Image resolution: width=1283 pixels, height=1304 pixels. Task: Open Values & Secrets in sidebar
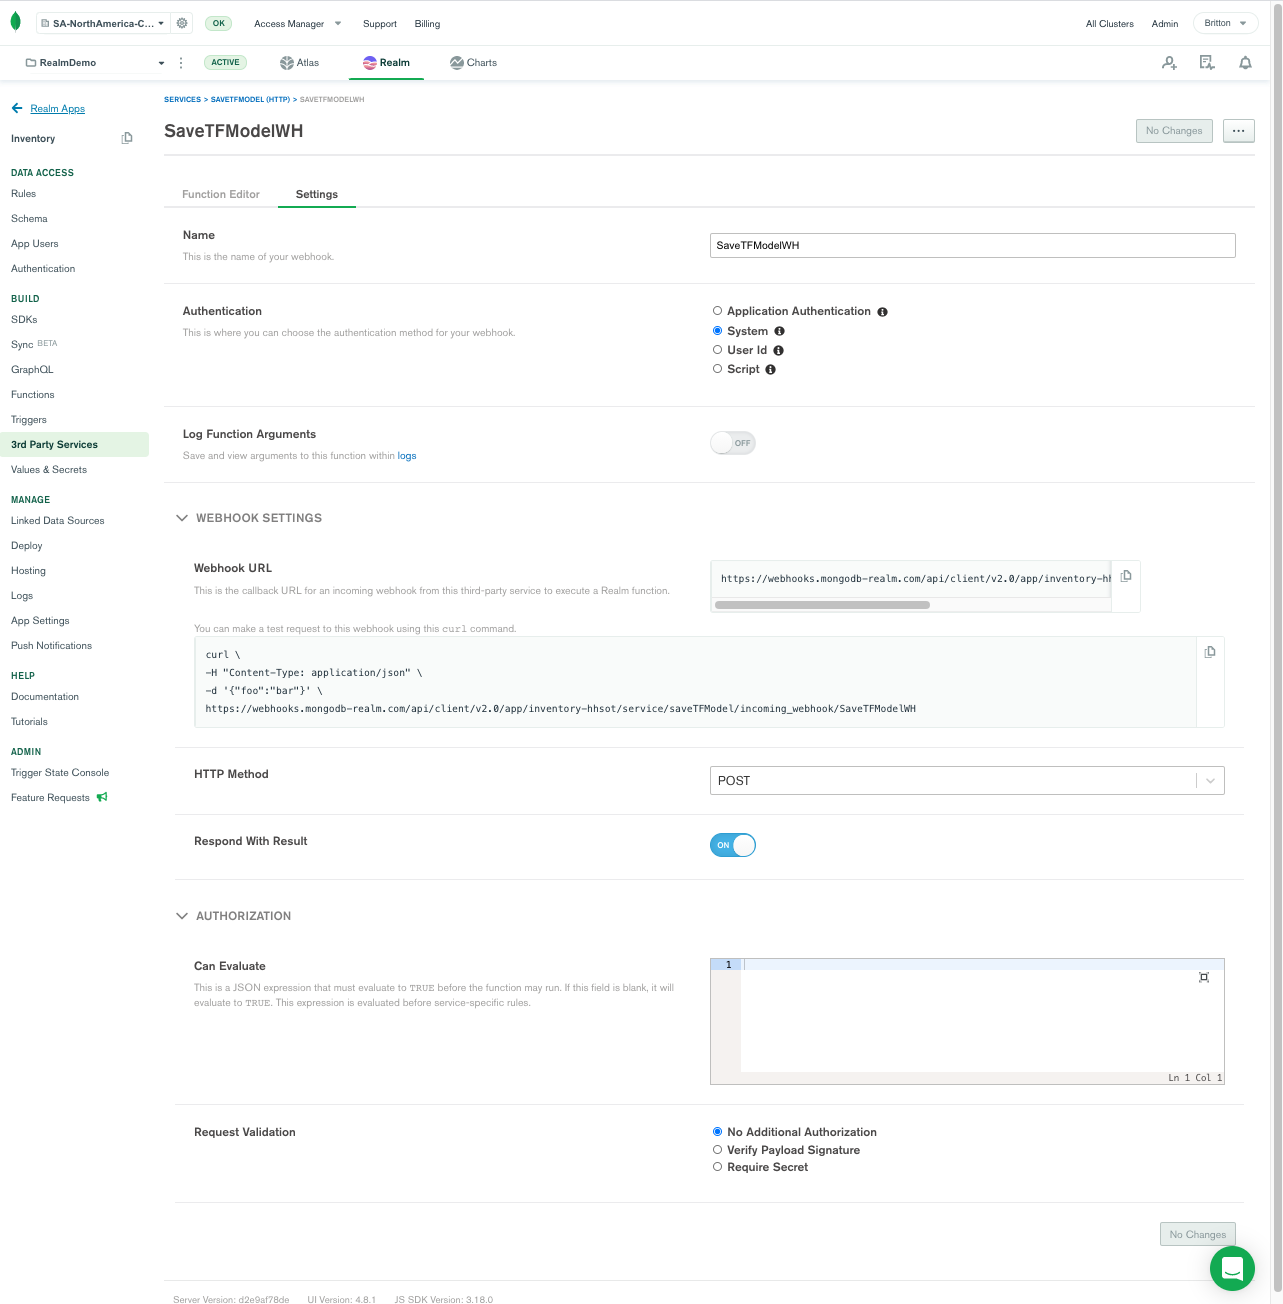[49, 469]
